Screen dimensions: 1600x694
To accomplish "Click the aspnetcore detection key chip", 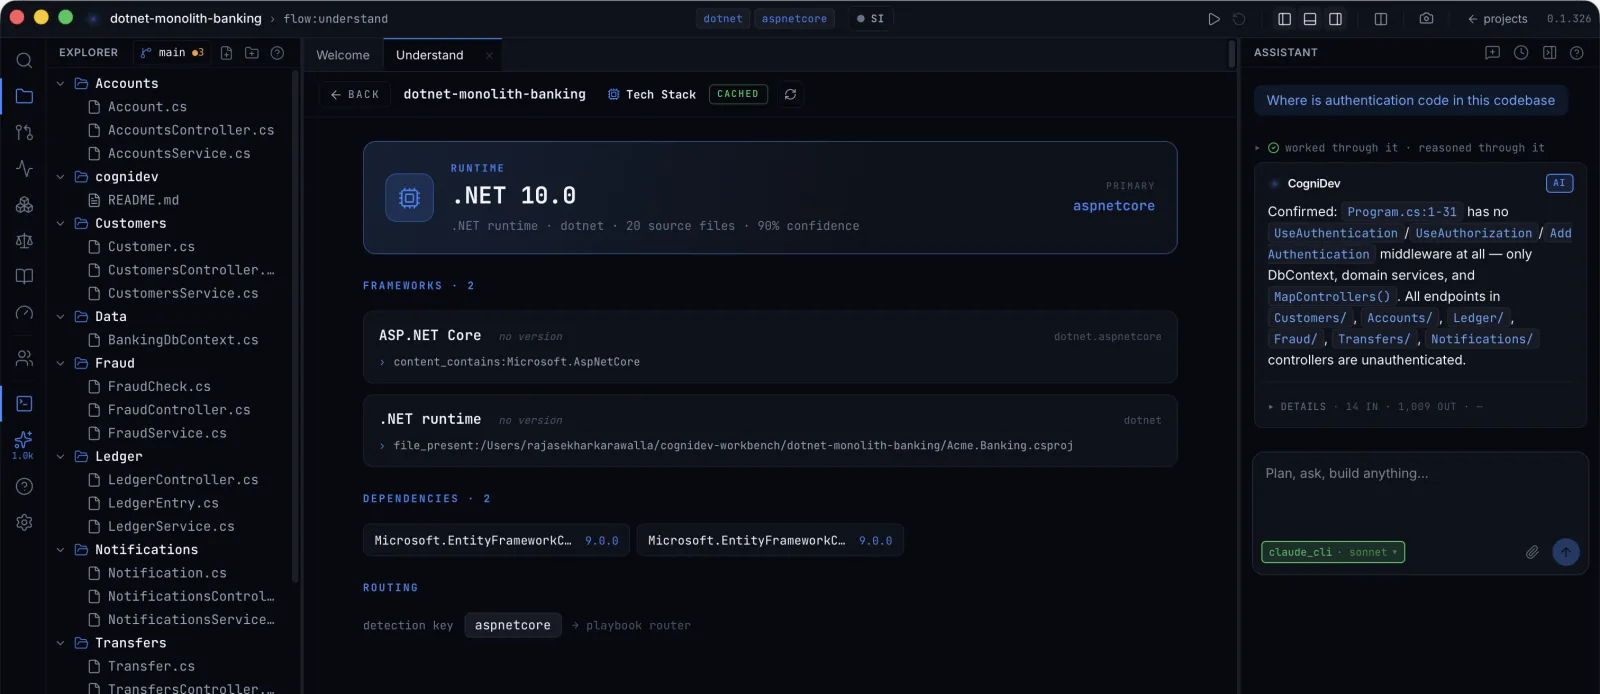I will pyautogui.click(x=513, y=625).
